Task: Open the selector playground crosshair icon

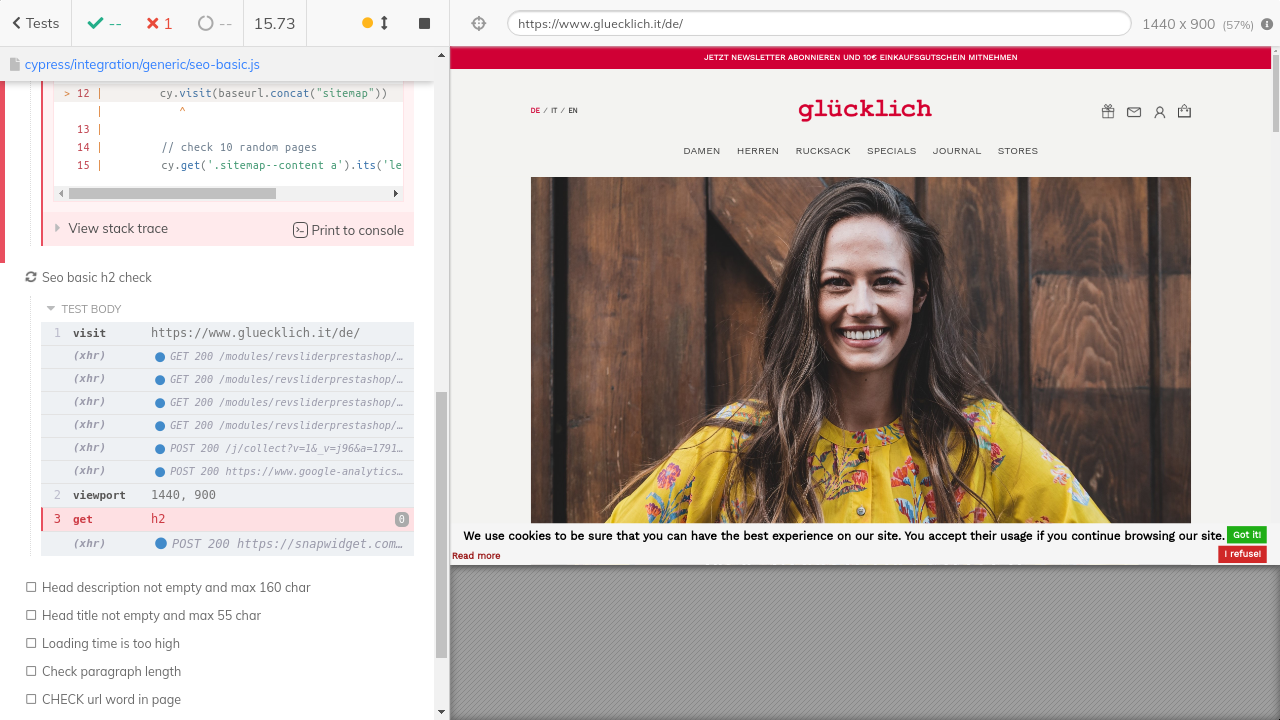Action: [479, 23]
